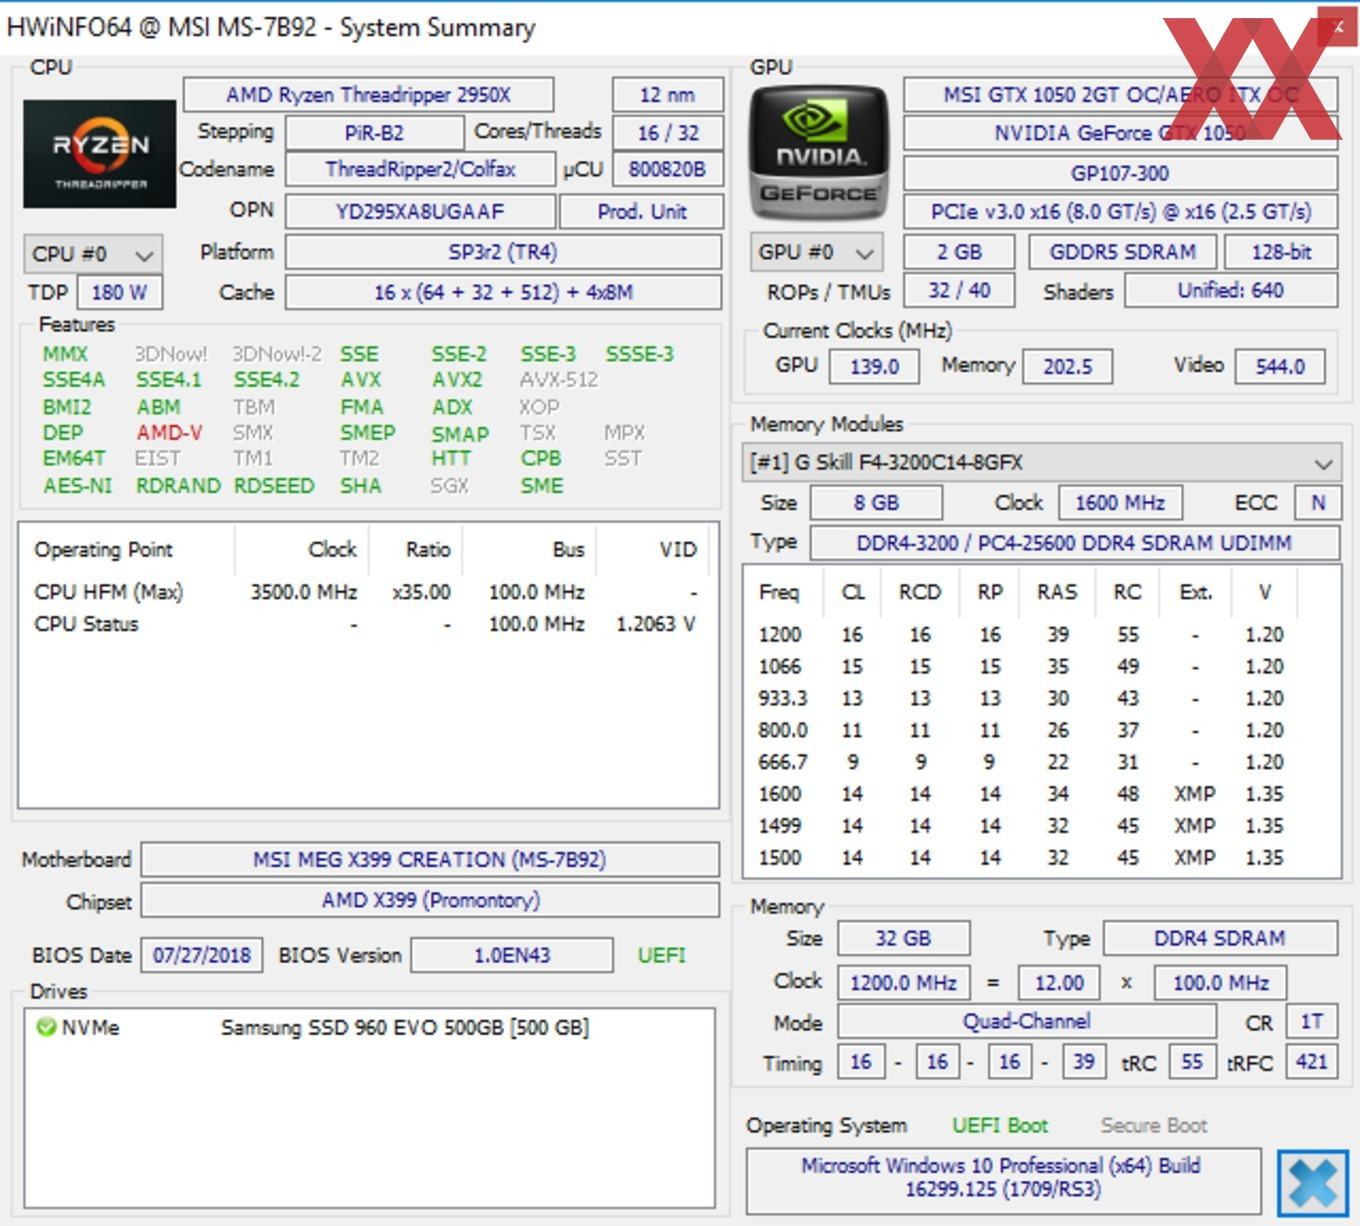Select the CPU HFM (Max) operating point row
Image resolution: width=1360 pixels, height=1226 pixels.
[x=366, y=592]
